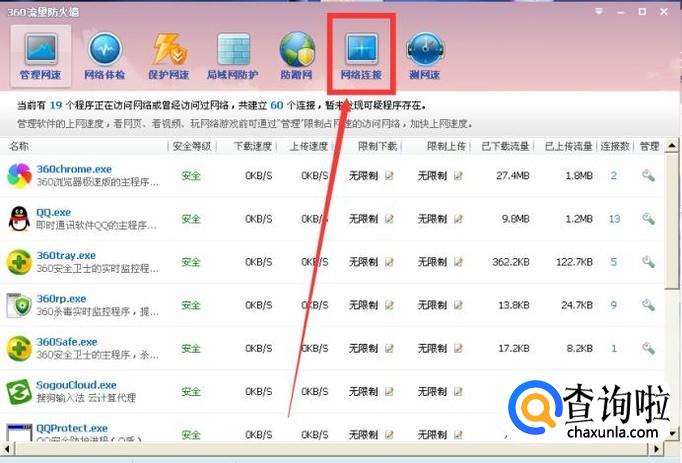This screenshot has width=682, height=463.
Task: Open the 360tray.exe program link
Action: [66, 255]
